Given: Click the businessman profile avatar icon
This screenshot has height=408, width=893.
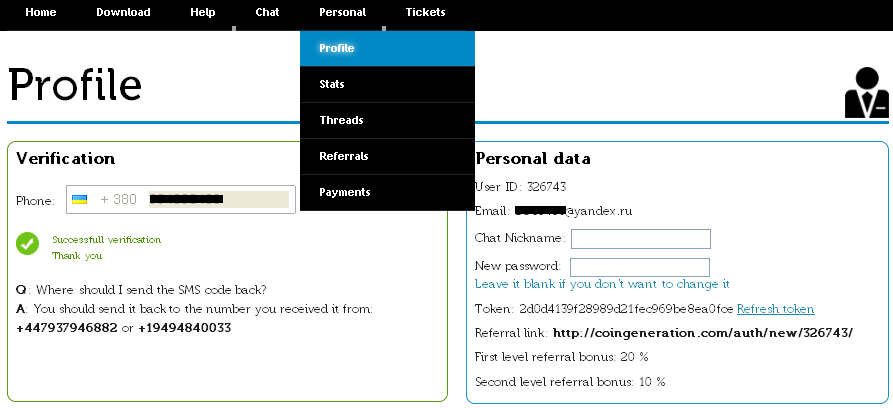Looking at the screenshot, I should pyautogui.click(x=866, y=92).
